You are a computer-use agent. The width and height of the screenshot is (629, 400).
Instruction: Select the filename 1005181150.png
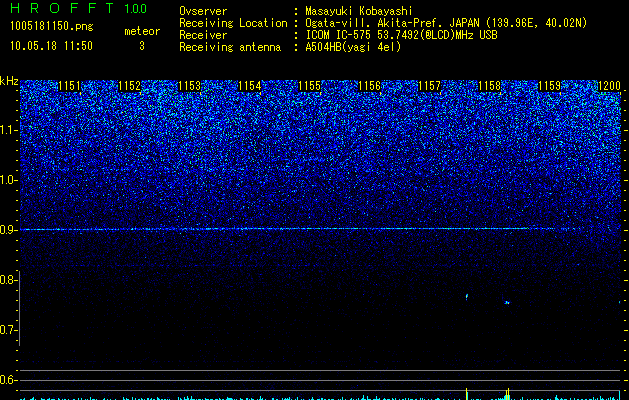[x=52, y=27]
